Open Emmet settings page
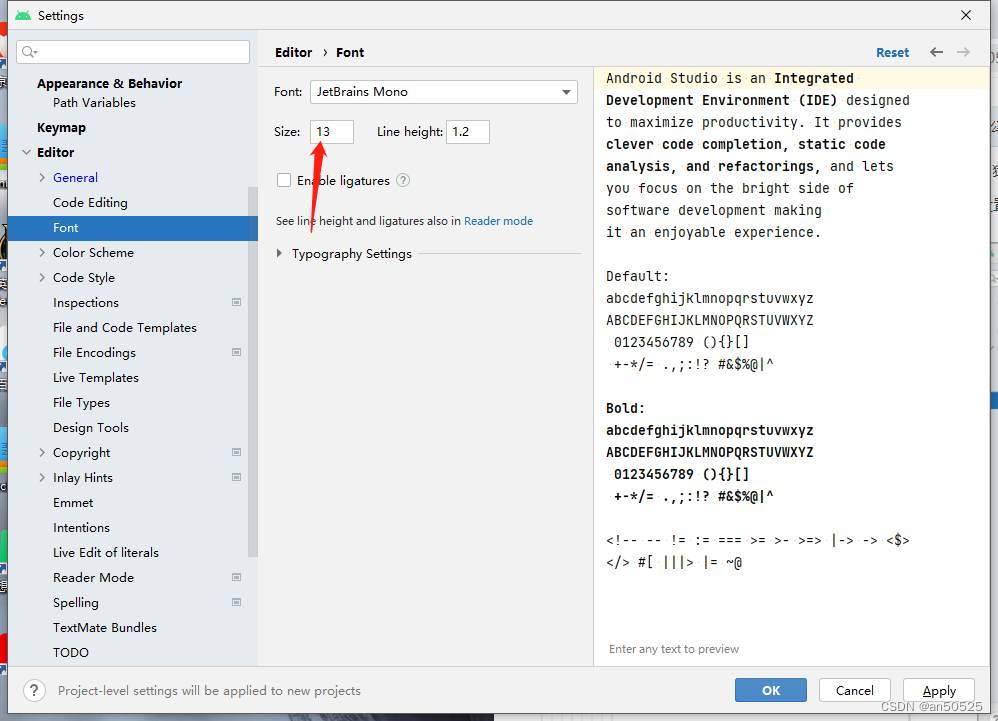 tap(73, 503)
